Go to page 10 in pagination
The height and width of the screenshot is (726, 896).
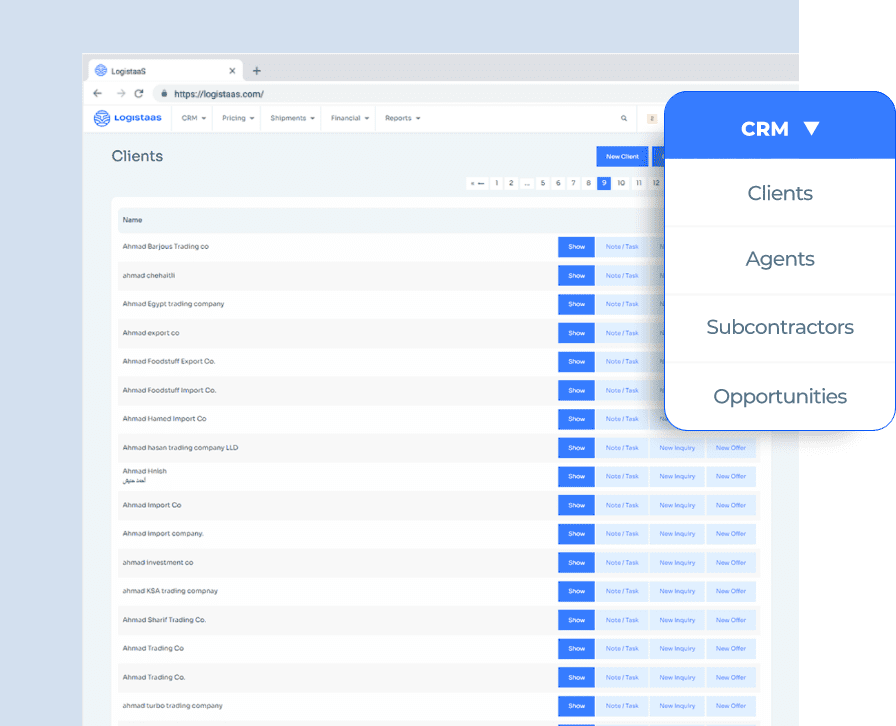coord(621,183)
